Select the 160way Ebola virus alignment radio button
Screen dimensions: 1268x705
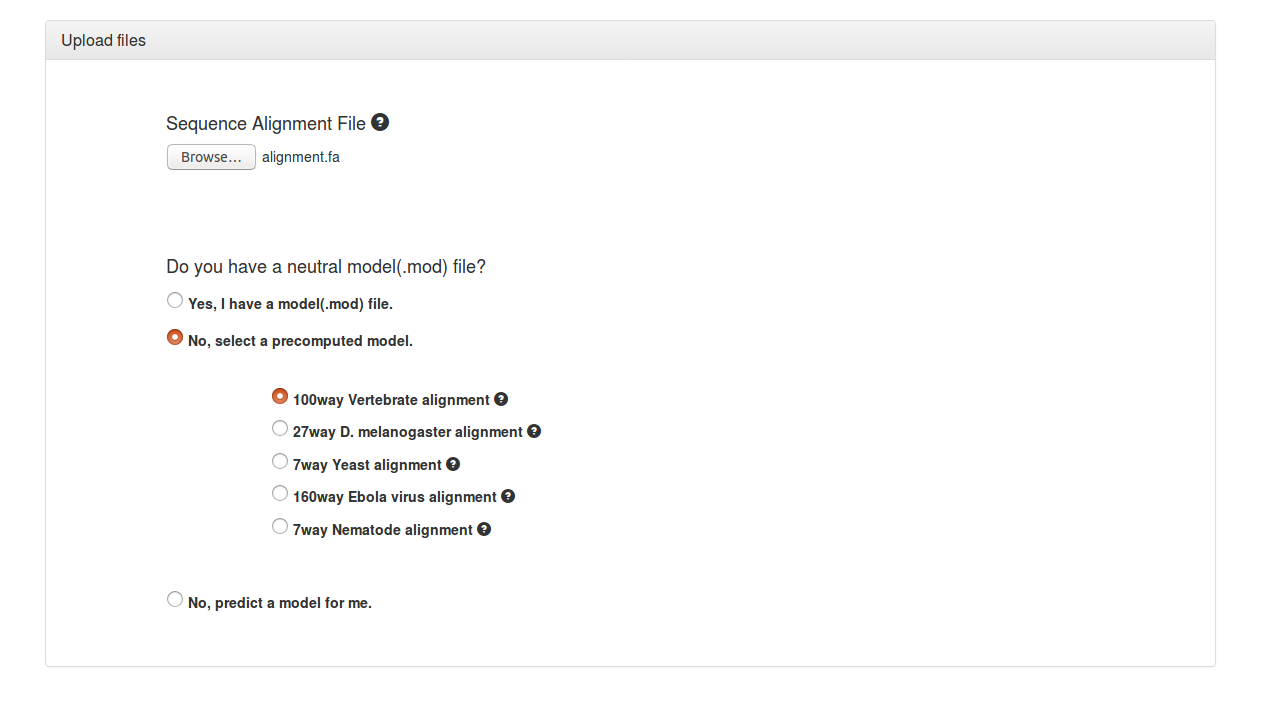pyautogui.click(x=280, y=493)
